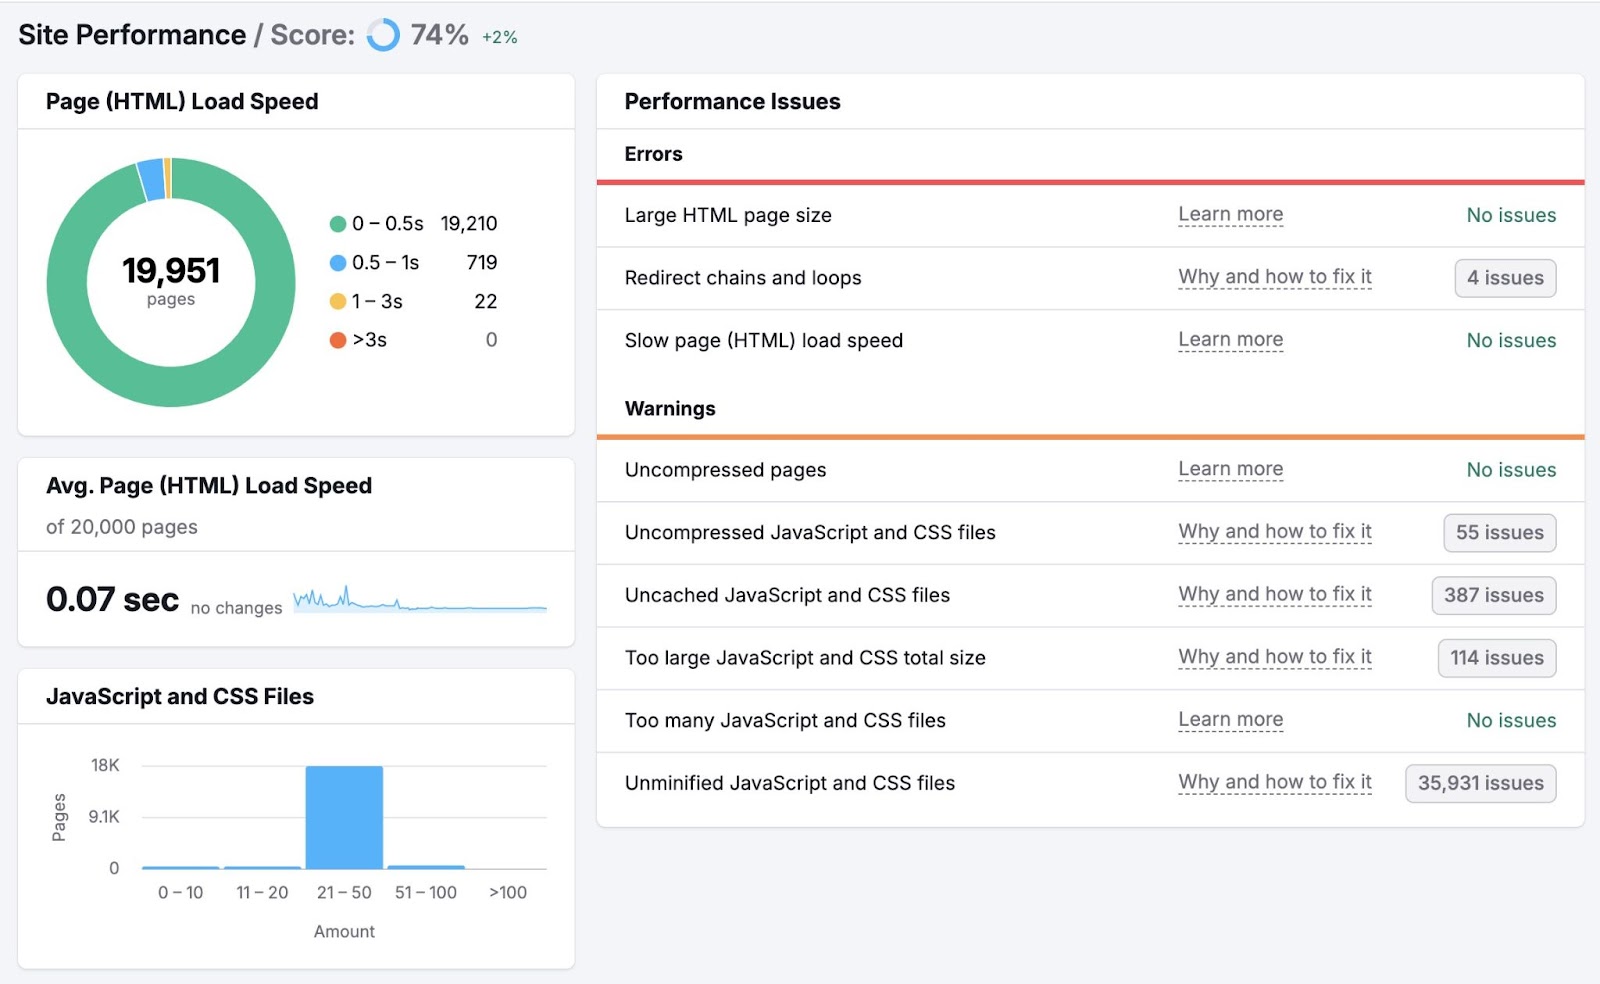Open the 387 Uncached JavaScript and CSS issues

tap(1493, 595)
